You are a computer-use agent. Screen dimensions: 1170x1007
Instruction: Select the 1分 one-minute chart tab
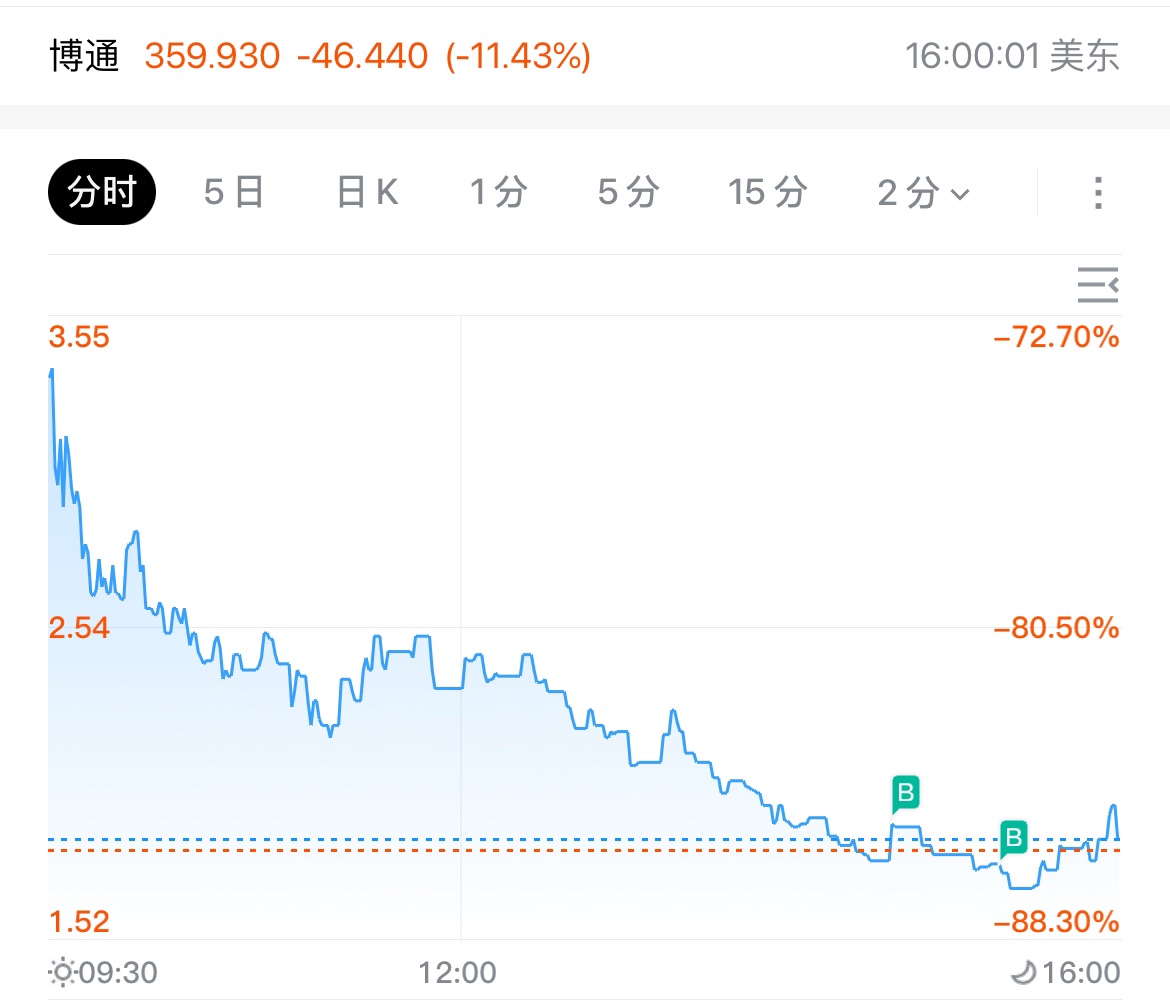tap(498, 192)
